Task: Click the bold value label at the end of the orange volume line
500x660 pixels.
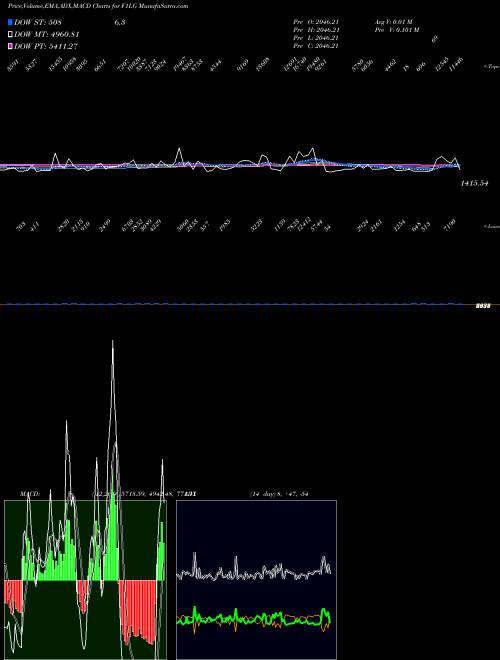Action: [x=483, y=306]
